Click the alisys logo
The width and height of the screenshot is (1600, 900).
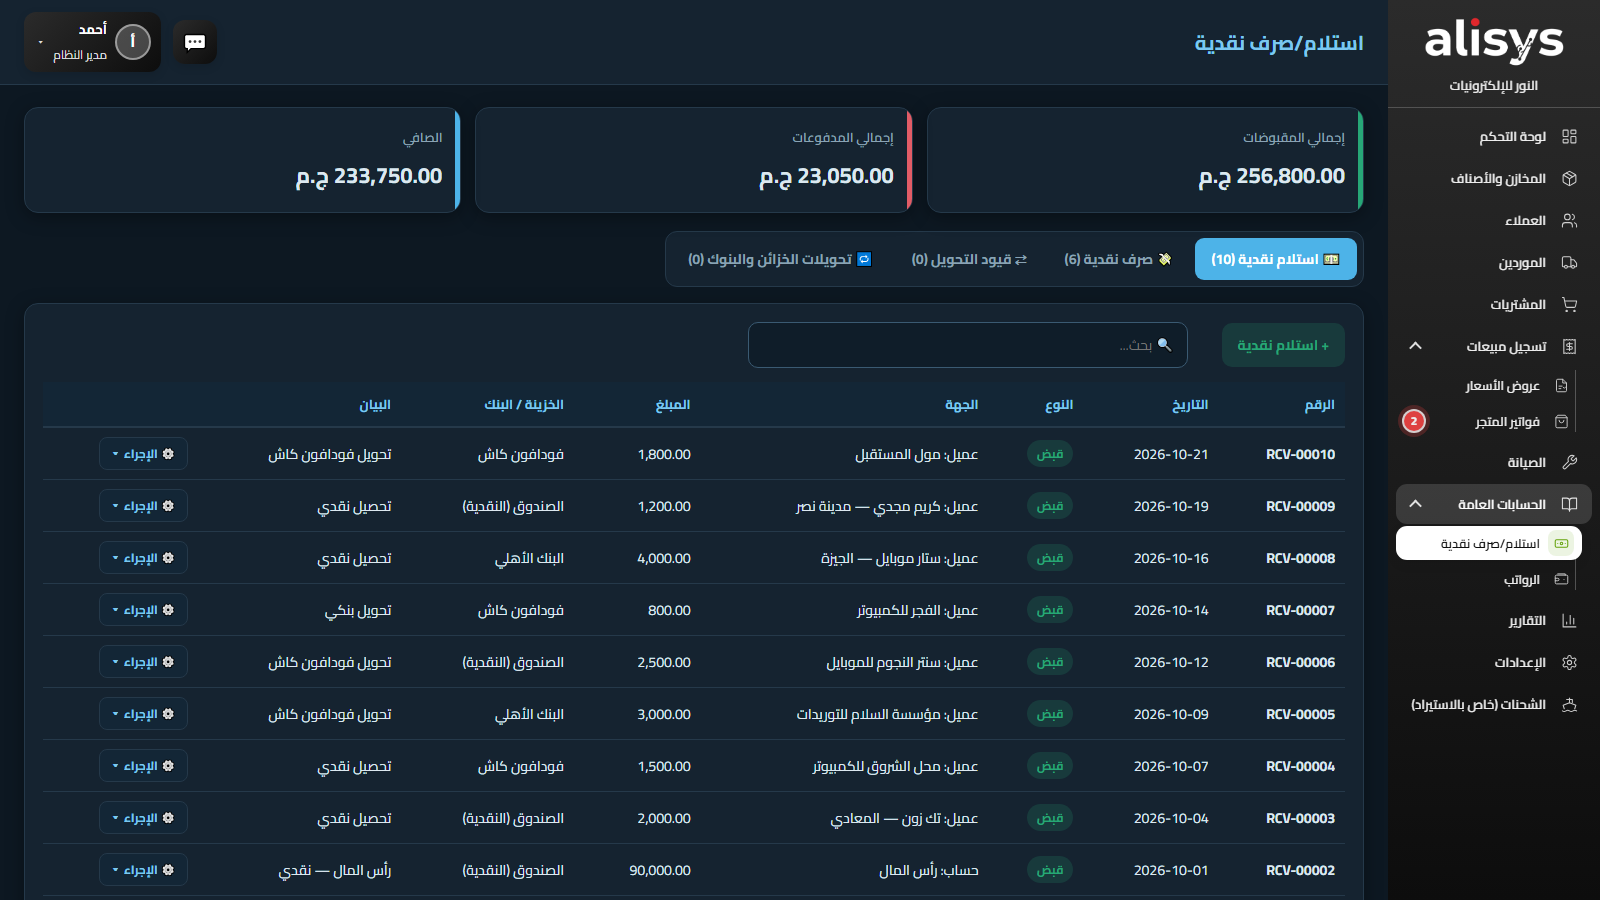coord(1494,42)
